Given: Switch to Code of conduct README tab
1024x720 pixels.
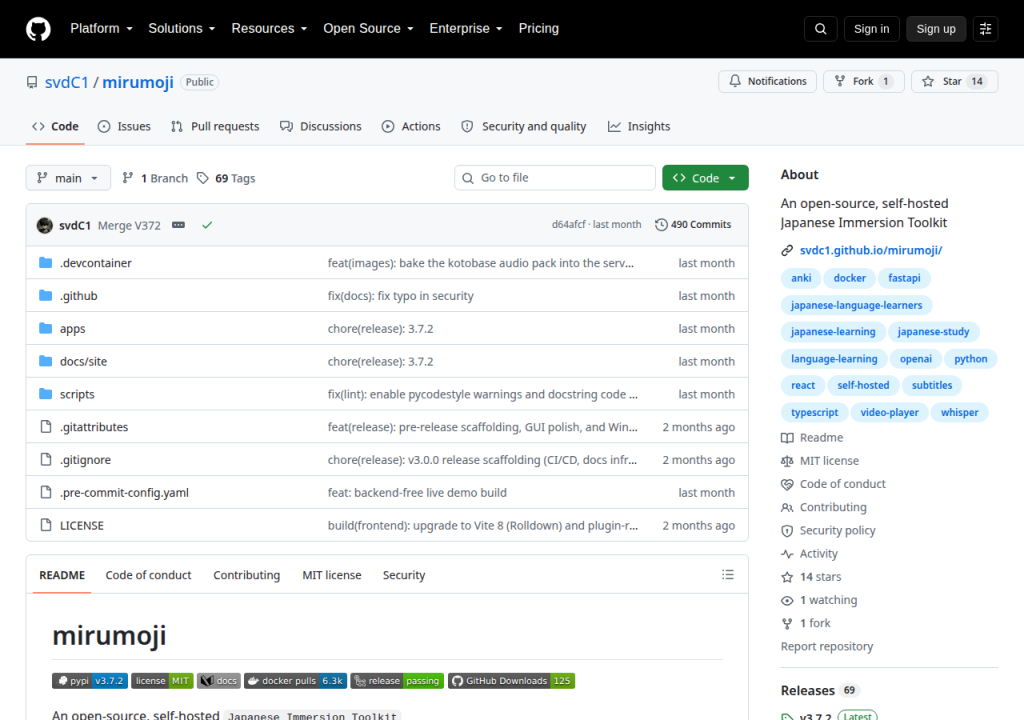Looking at the screenshot, I should coord(148,575).
